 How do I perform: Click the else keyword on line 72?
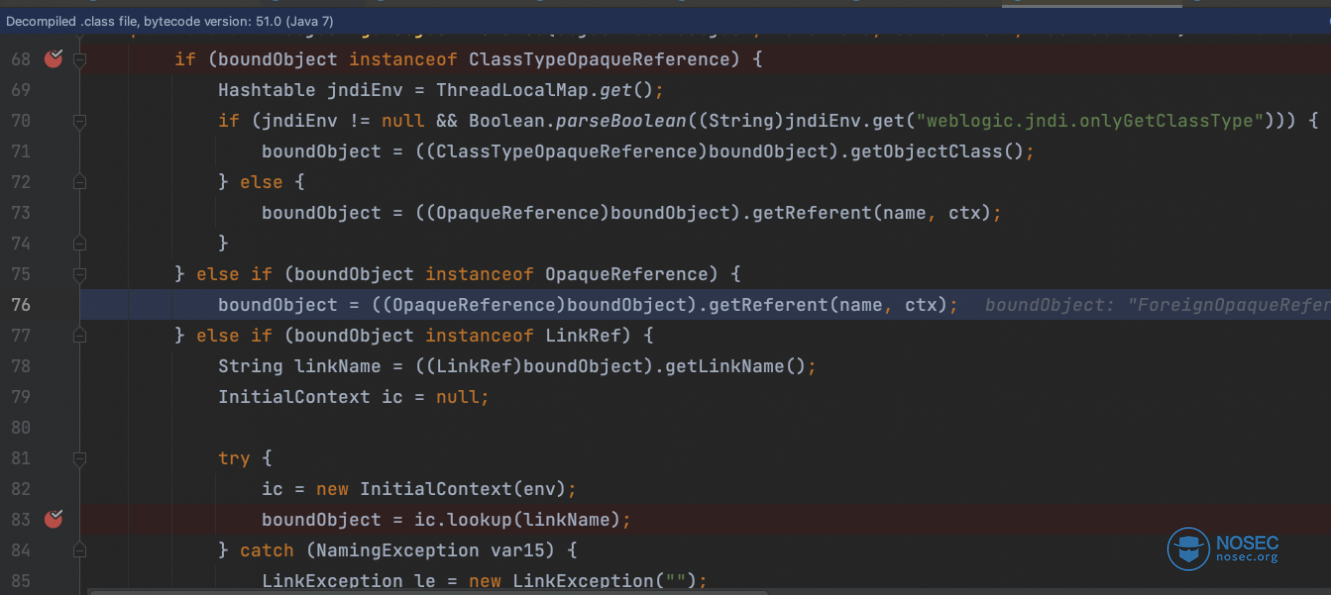pos(261,182)
